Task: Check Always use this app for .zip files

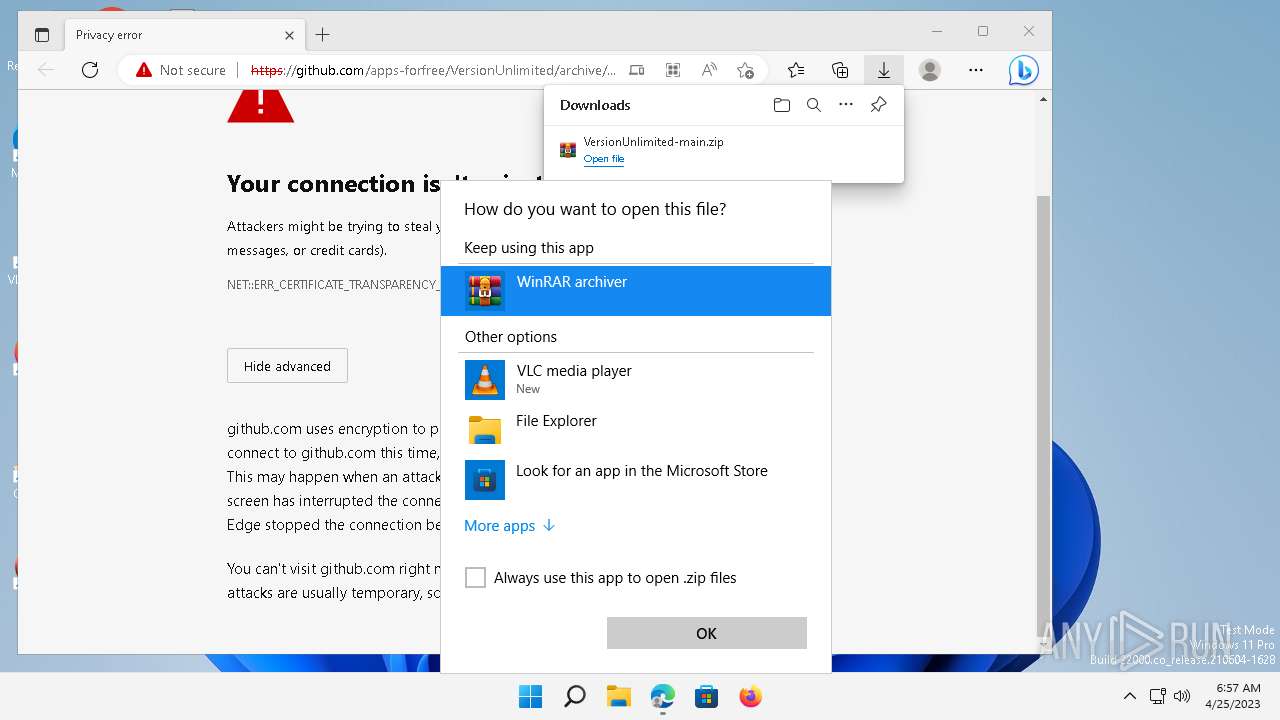Action: (x=475, y=578)
